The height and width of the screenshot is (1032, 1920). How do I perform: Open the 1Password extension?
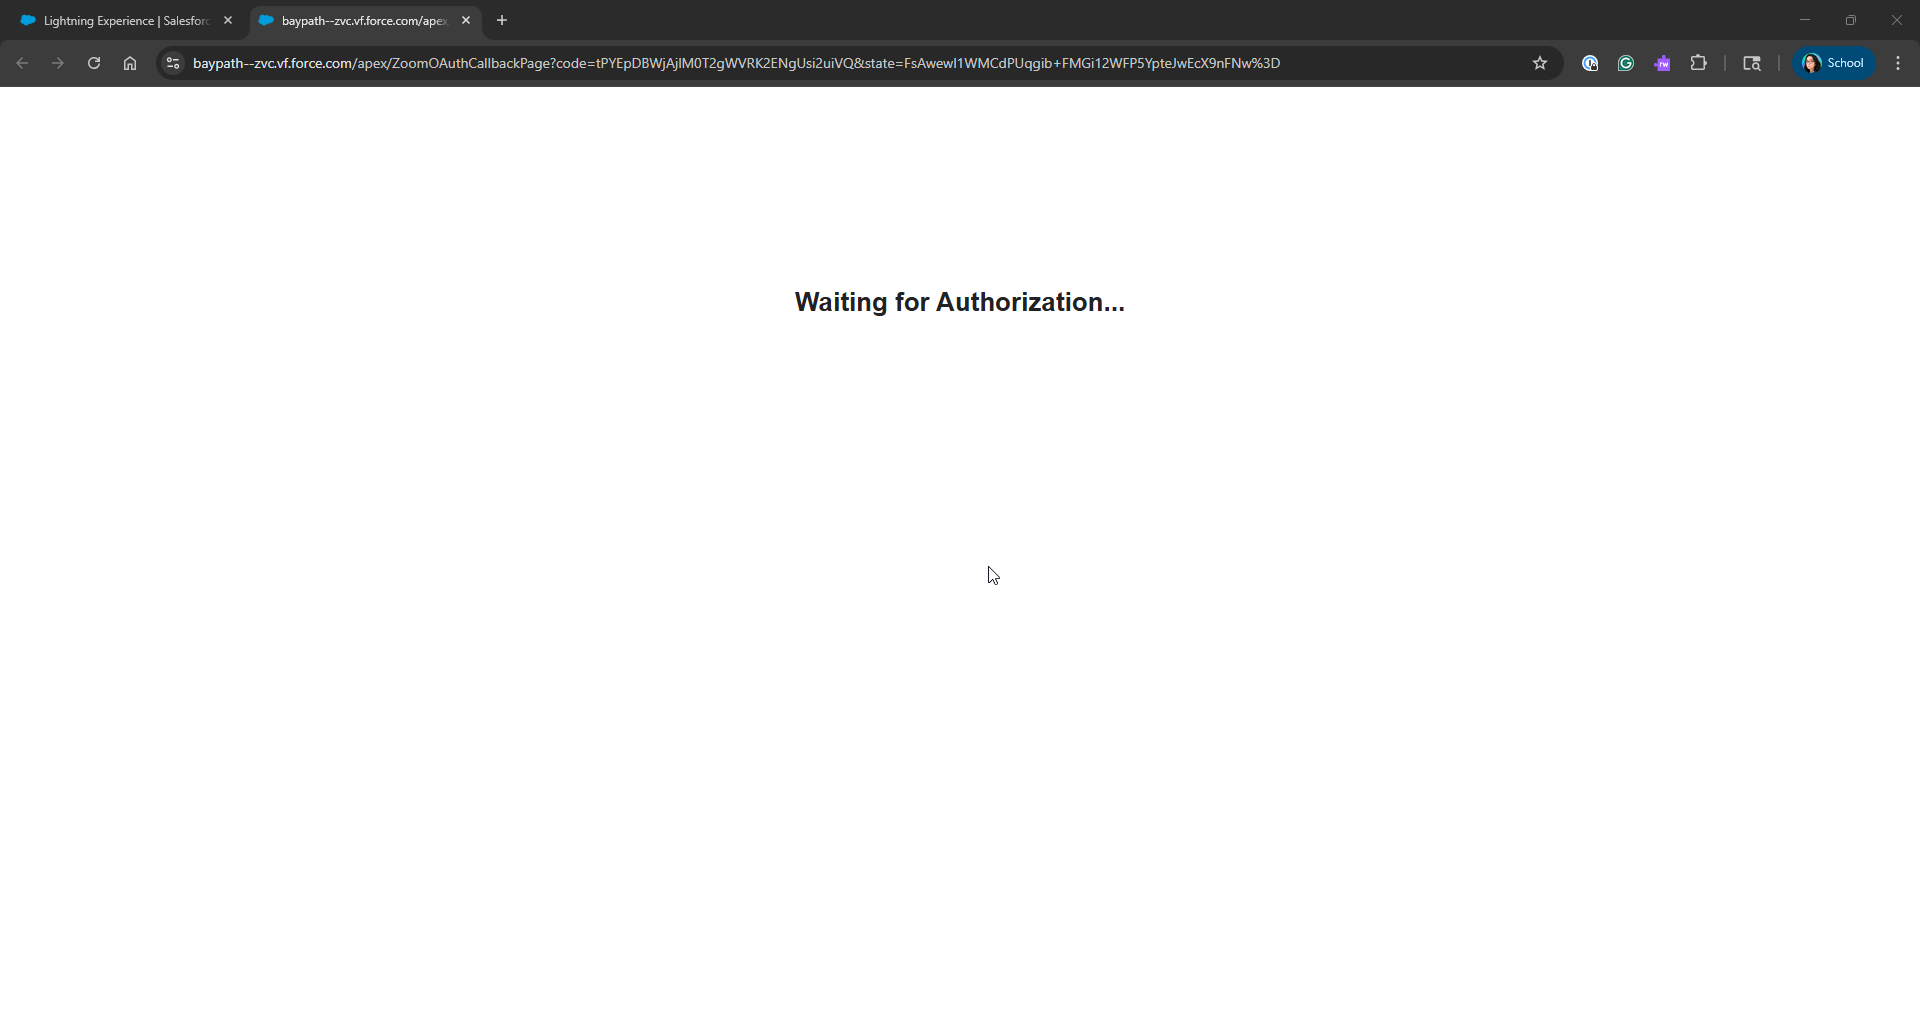pyautogui.click(x=1590, y=63)
